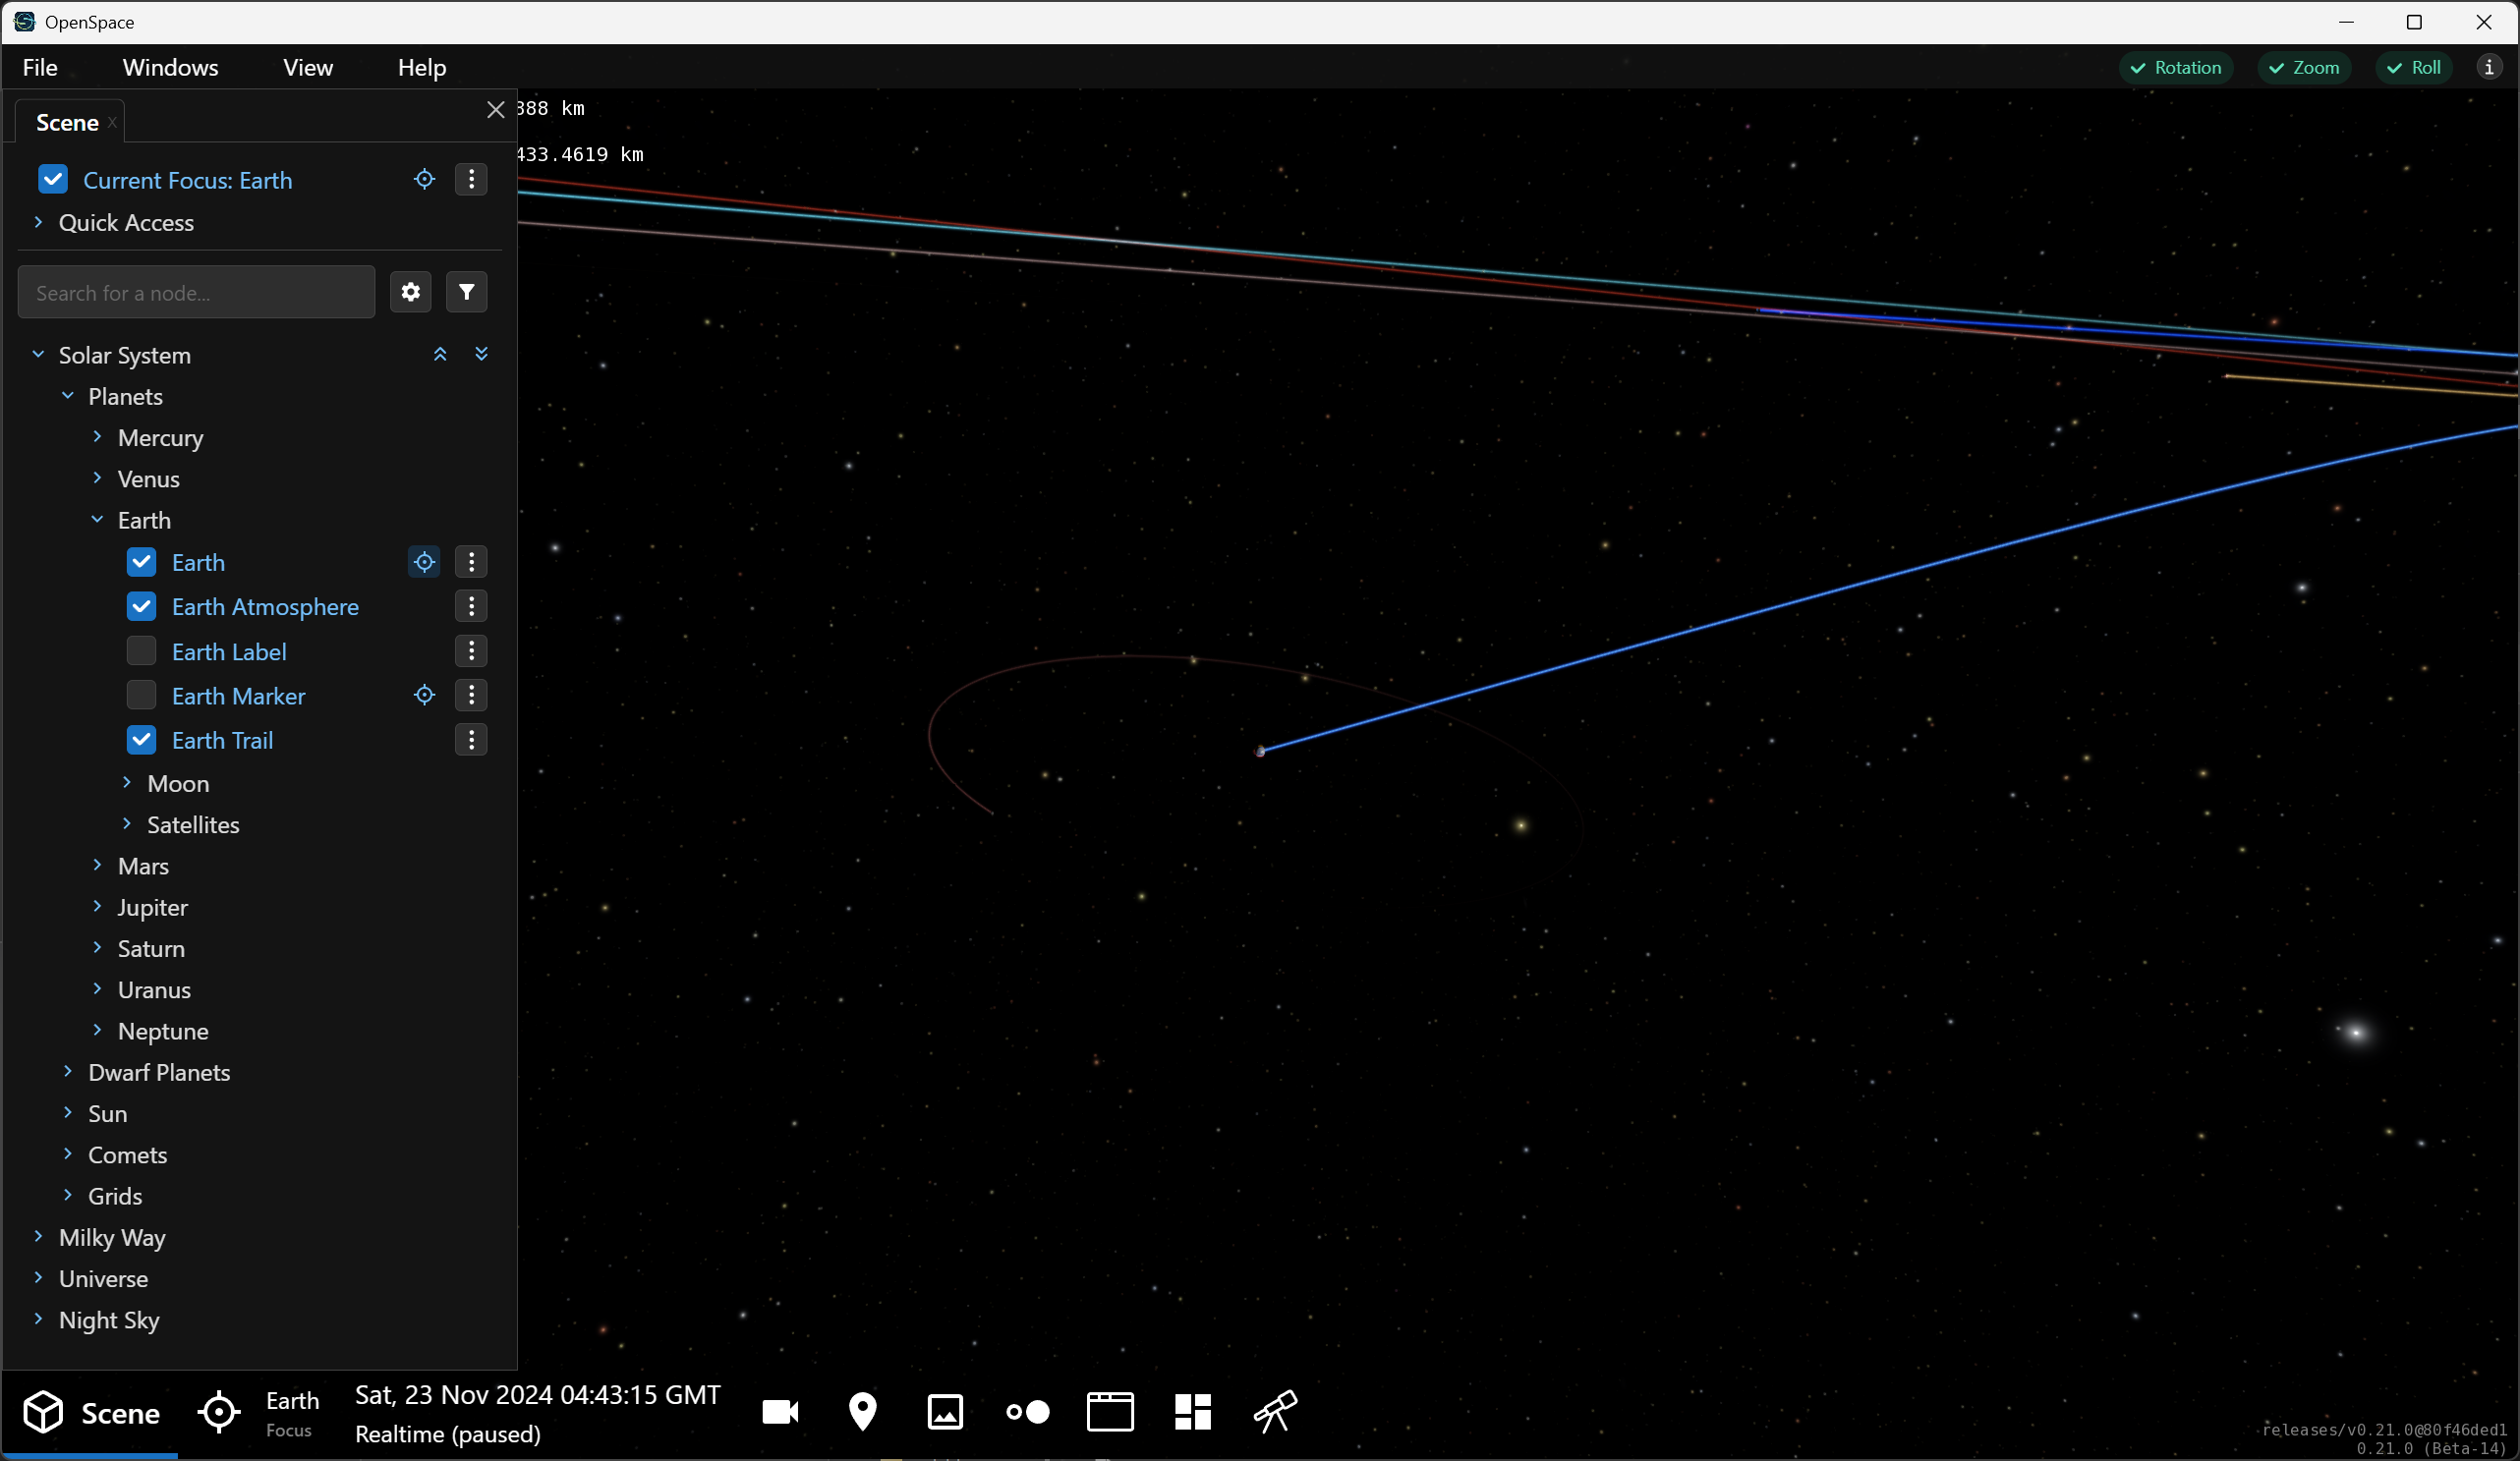Enable the Earth Marker checkbox
Viewport: 2520px width, 1461px height.
(x=141, y=695)
